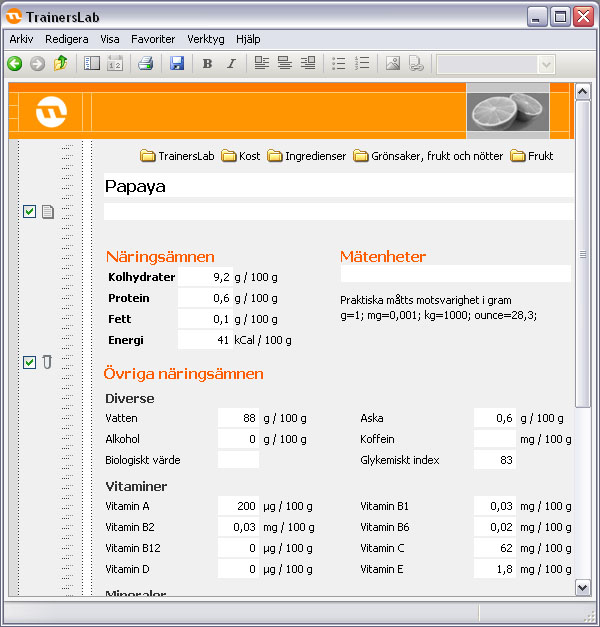Go to the Ingredienser breadcrumb folder
Screen dimensions: 600x627
306,156
